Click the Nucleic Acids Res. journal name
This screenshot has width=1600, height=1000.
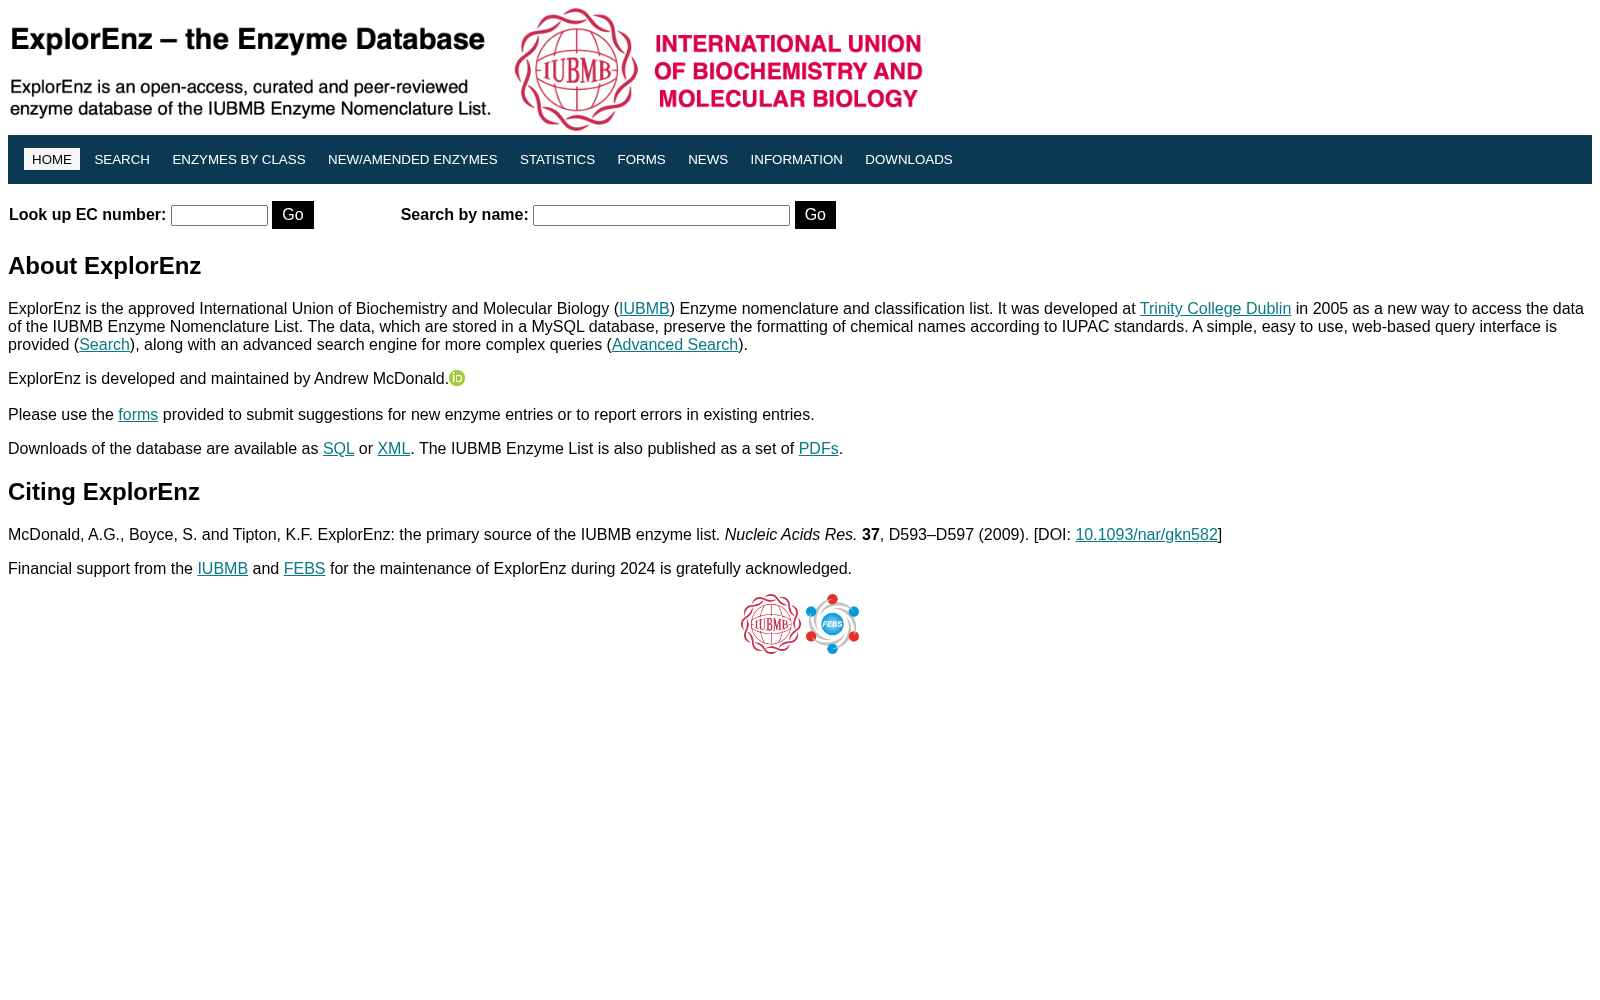point(791,535)
